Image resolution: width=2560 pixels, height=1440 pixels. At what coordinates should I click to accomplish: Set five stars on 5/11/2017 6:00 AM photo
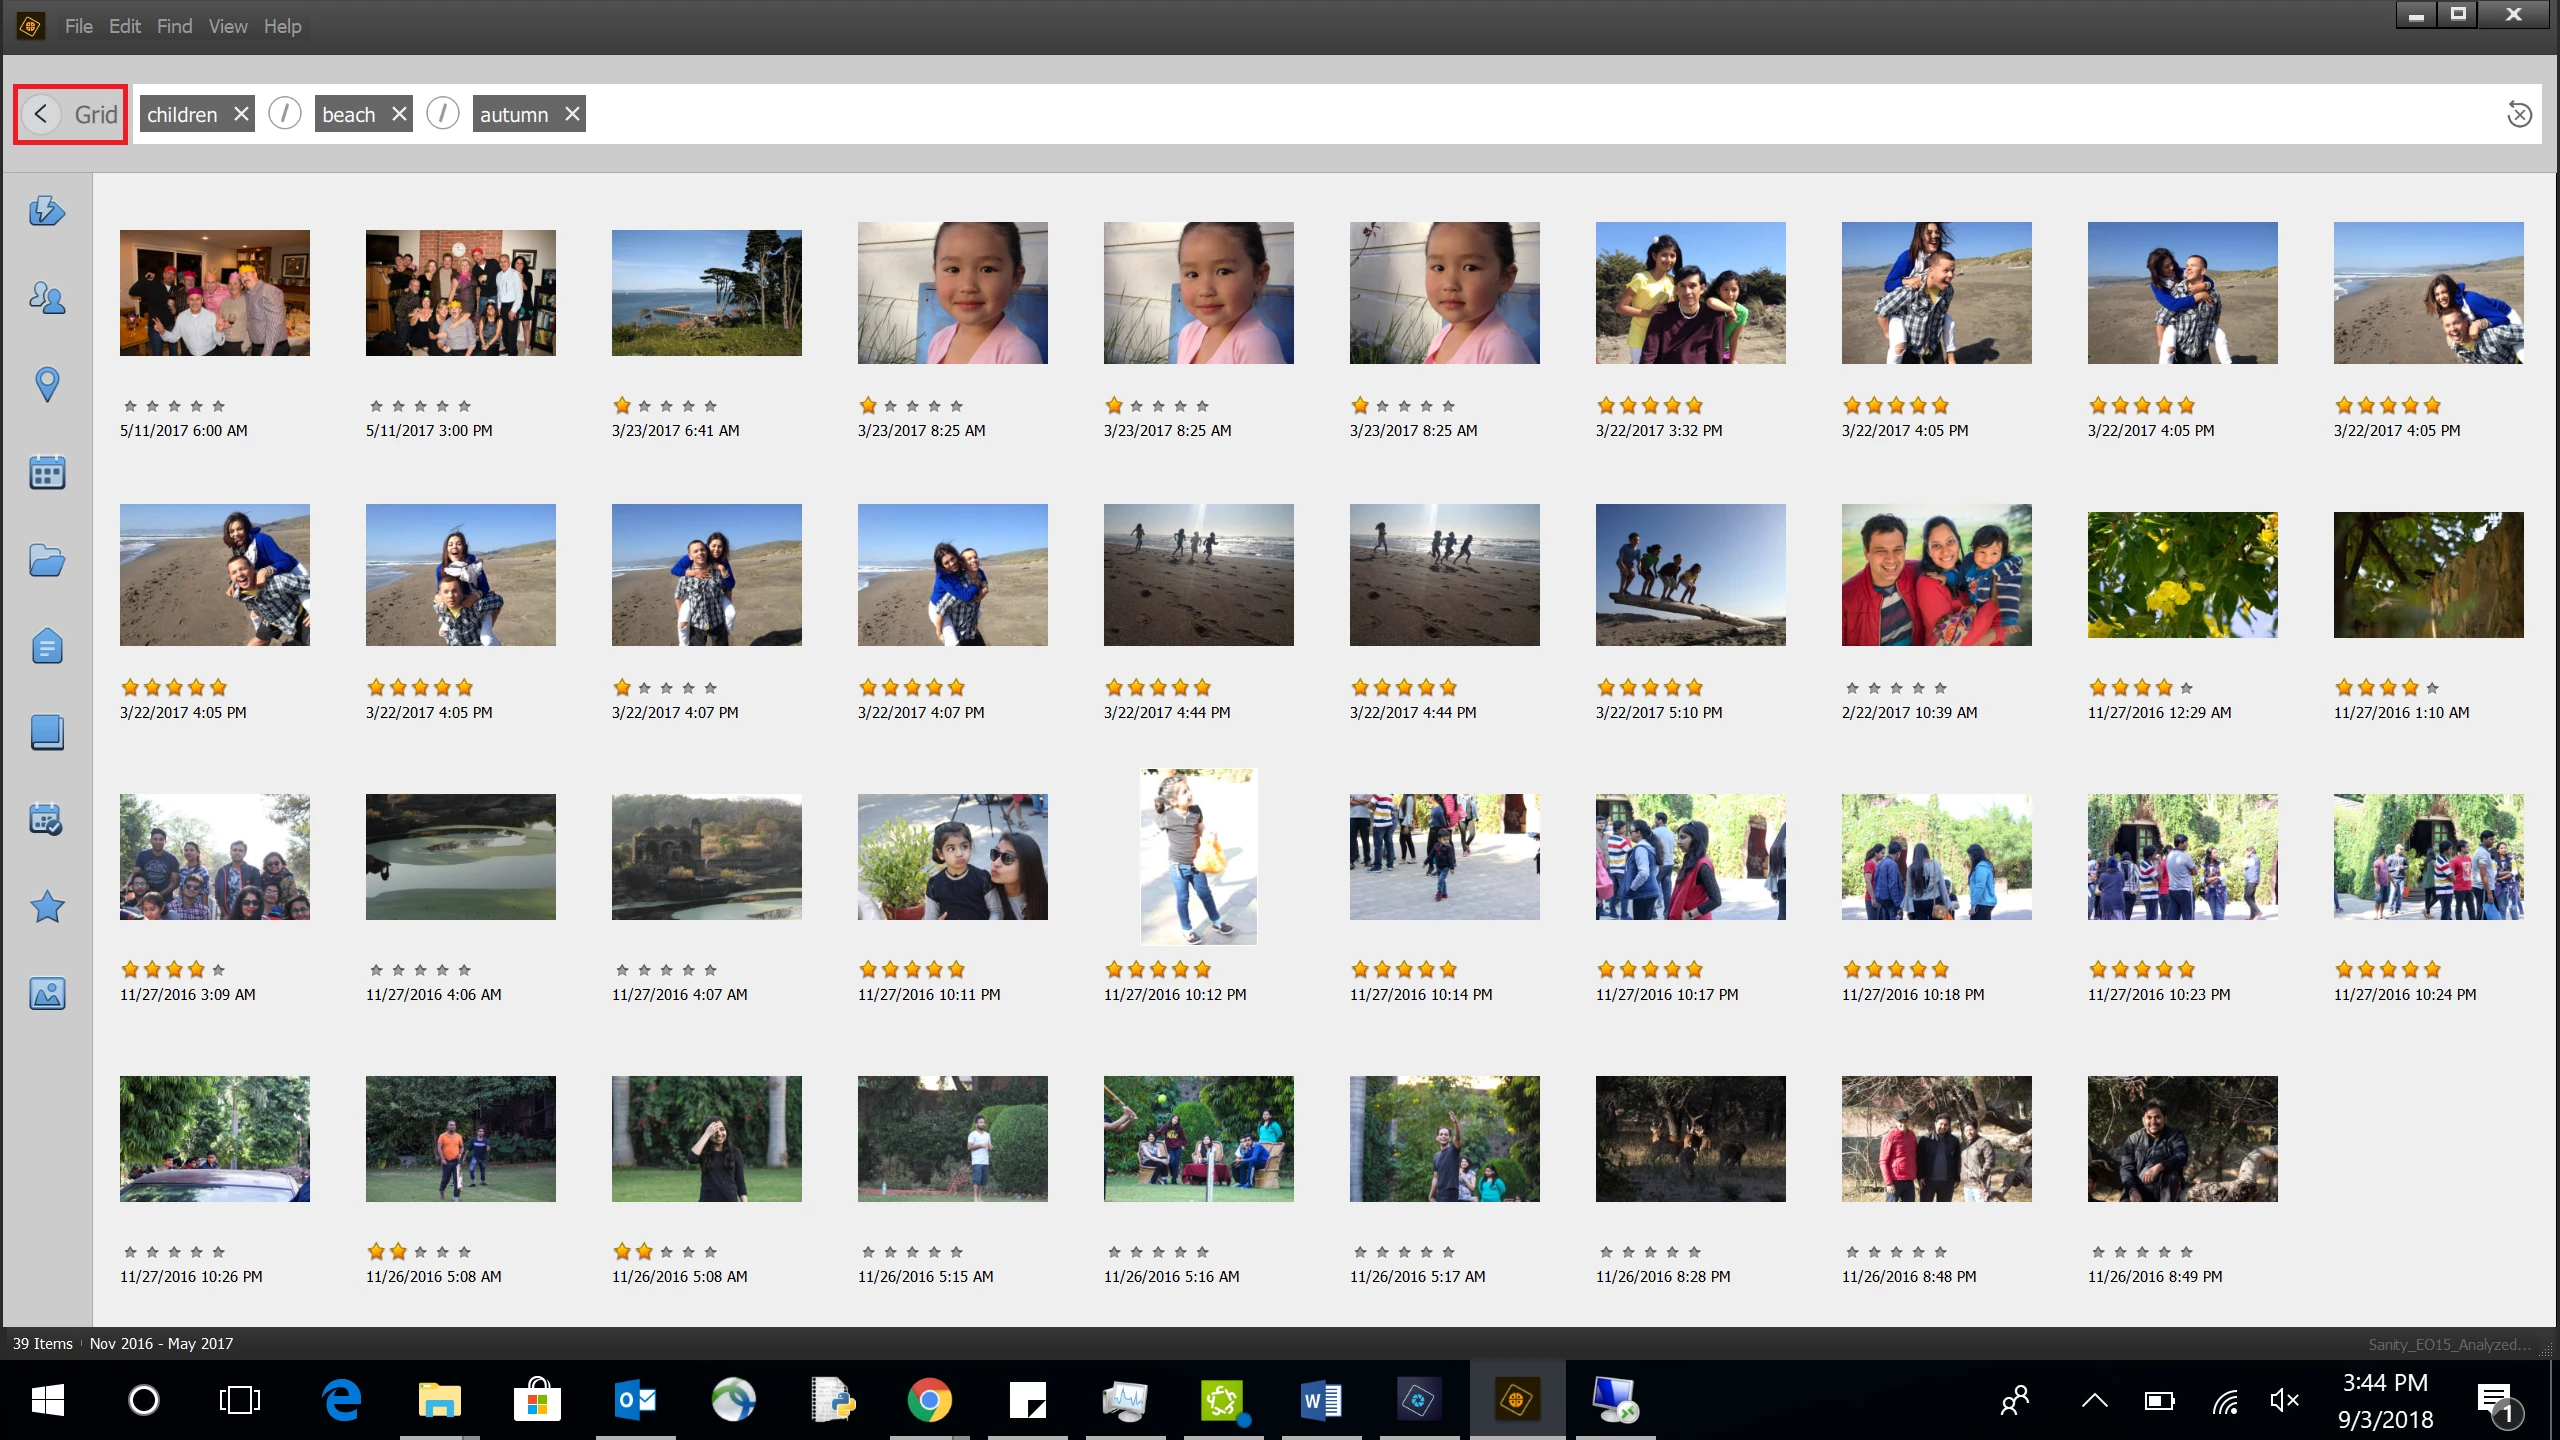[219, 406]
